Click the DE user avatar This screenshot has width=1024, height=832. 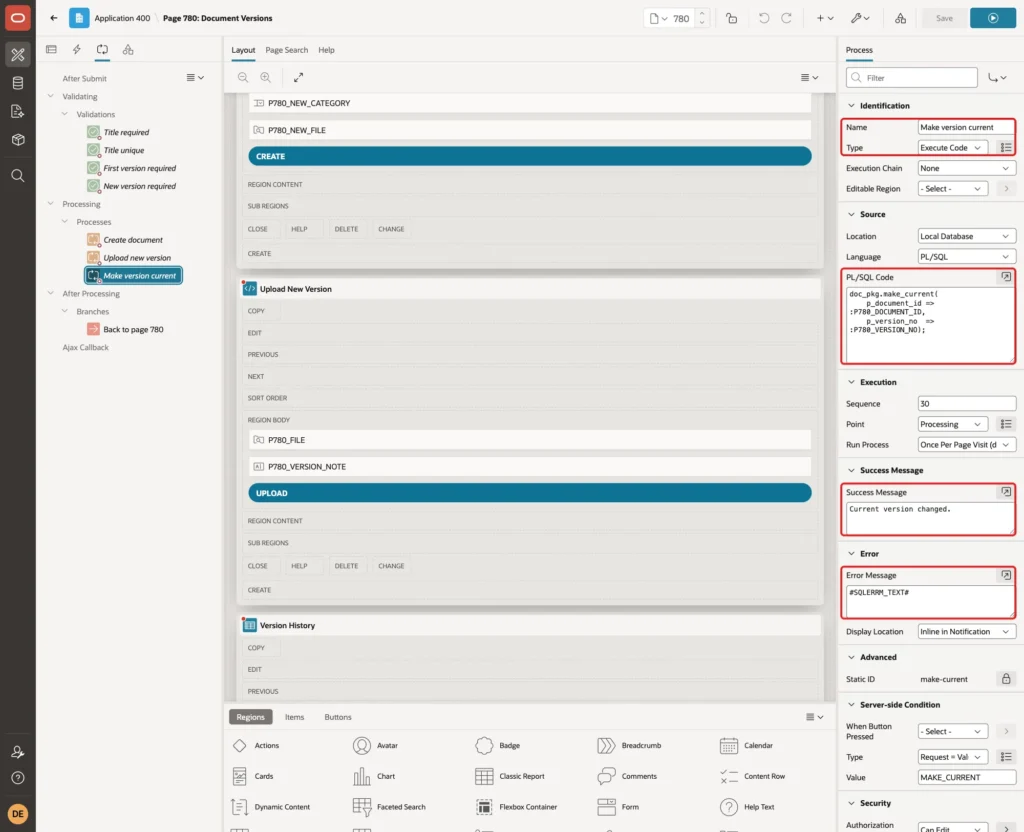(x=18, y=814)
